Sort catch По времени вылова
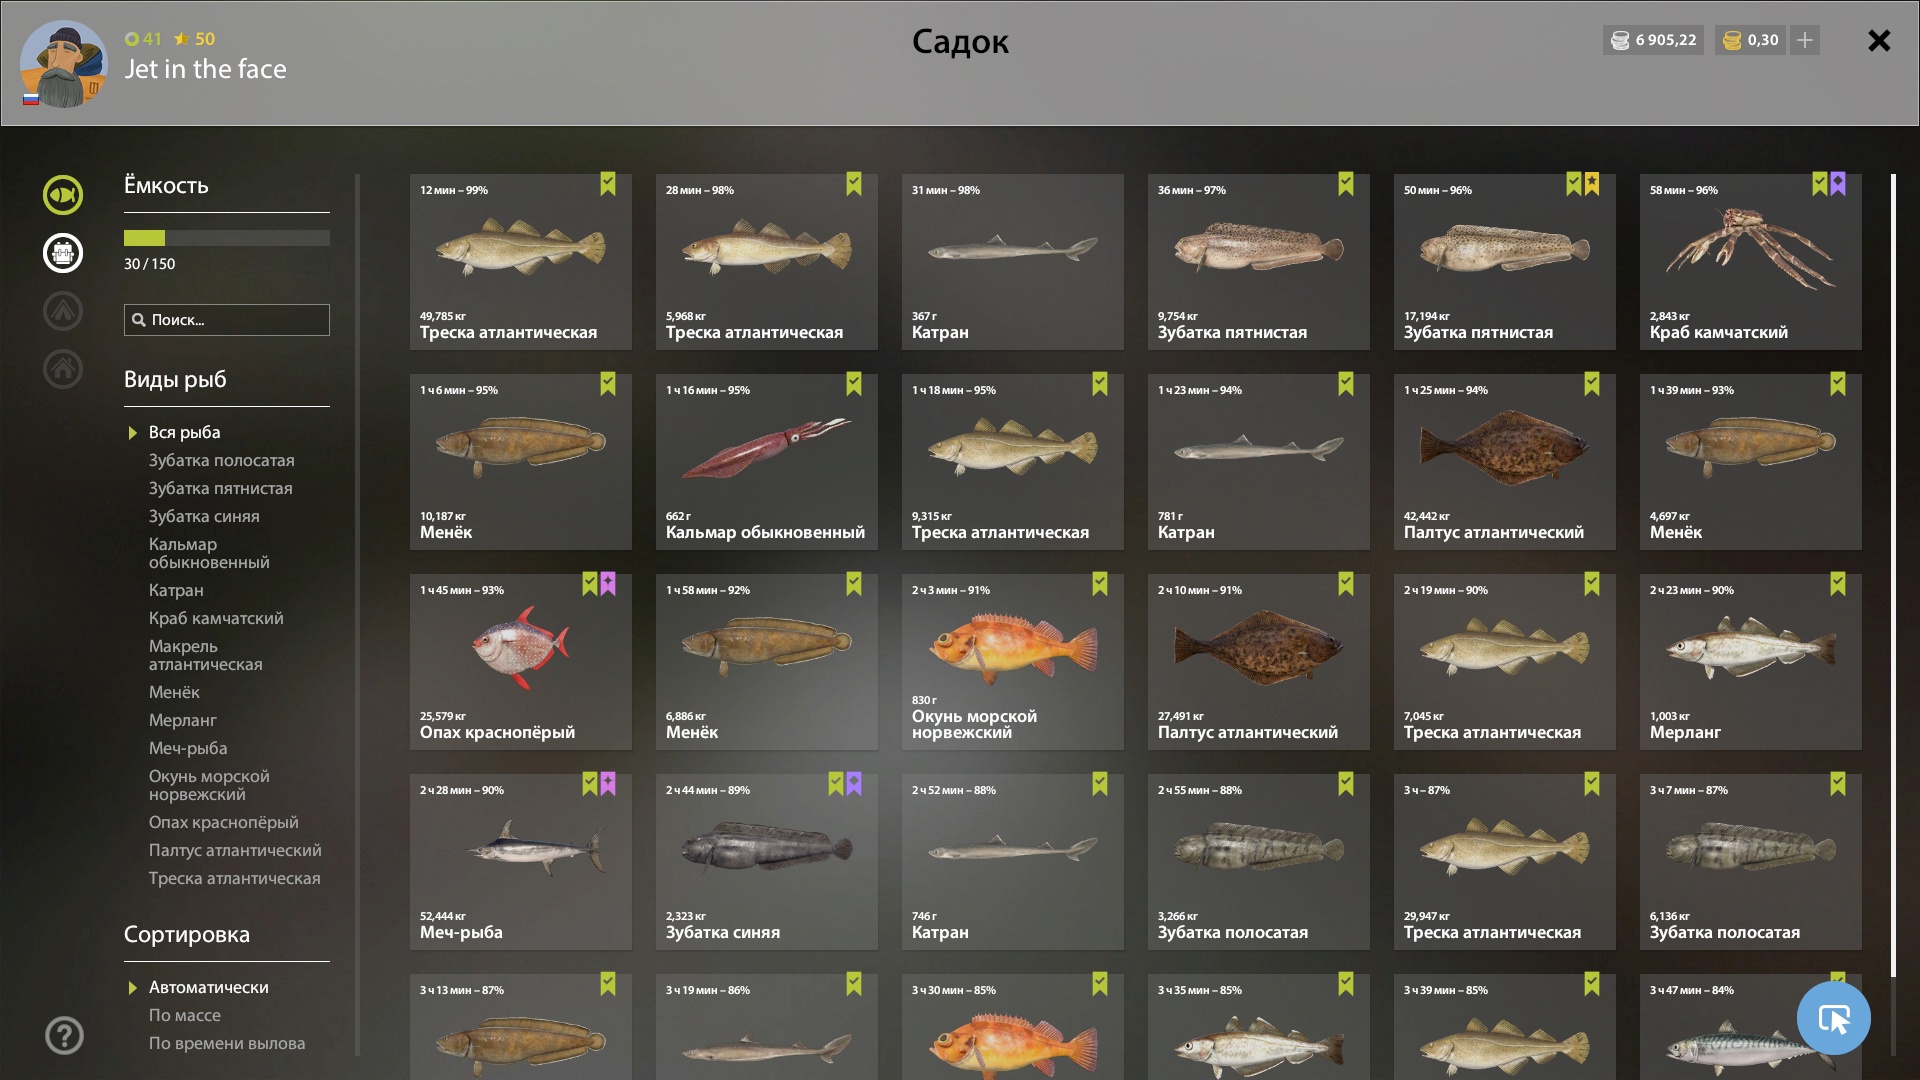The width and height of the screenshot is (1920, 1080). pos(227,1043)
